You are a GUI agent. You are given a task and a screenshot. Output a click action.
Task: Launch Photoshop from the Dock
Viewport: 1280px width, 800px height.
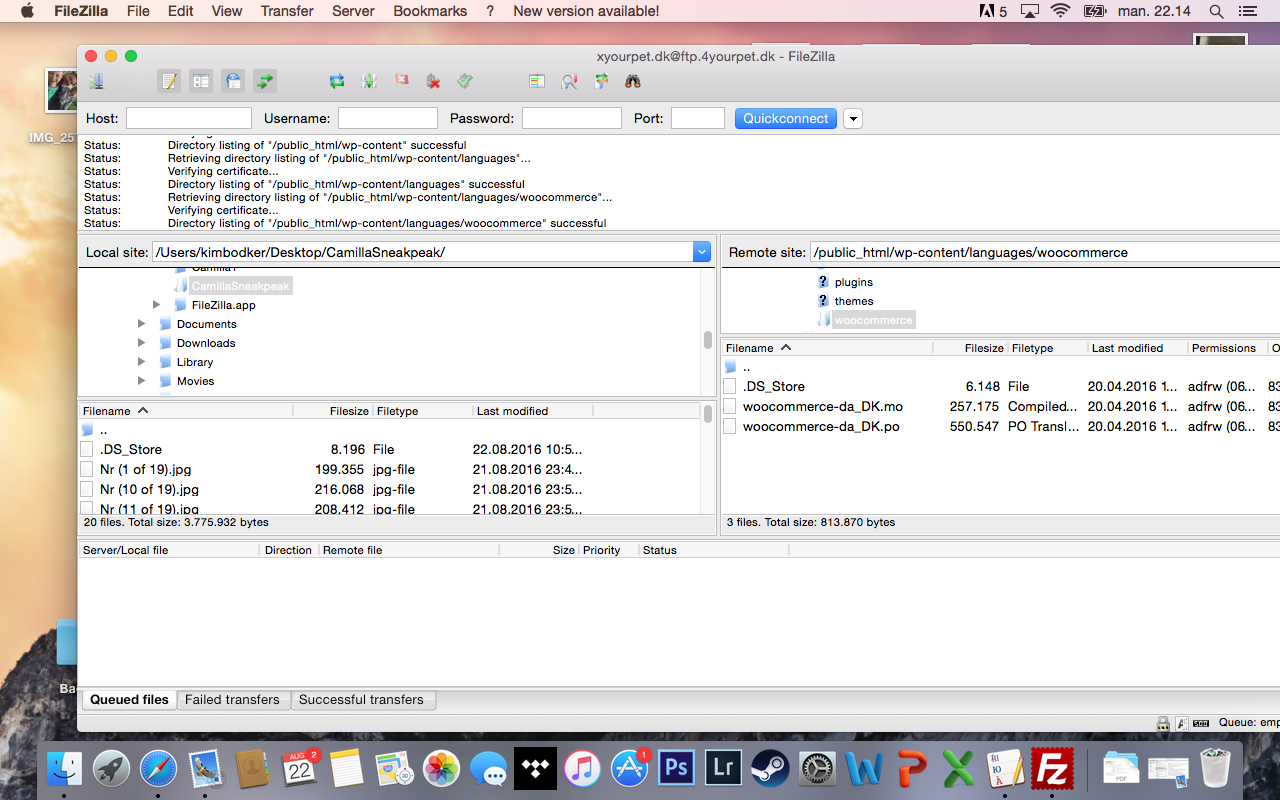[676, 768]
